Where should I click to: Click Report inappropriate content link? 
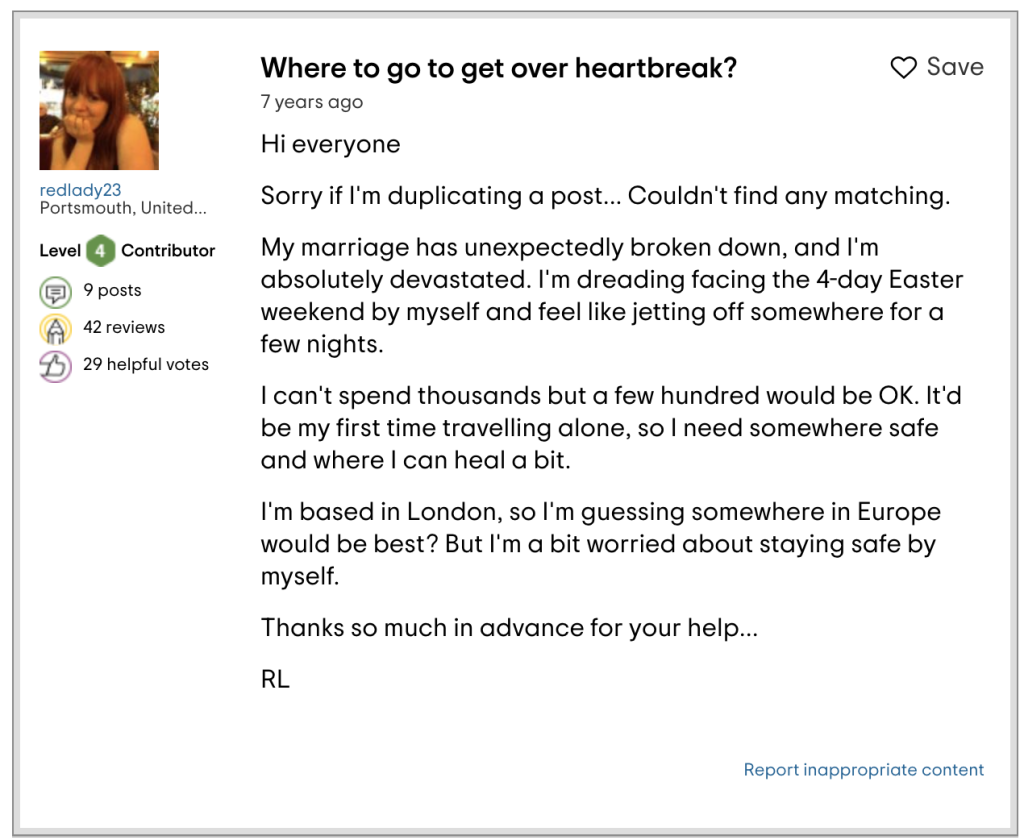tap(864, 770)
